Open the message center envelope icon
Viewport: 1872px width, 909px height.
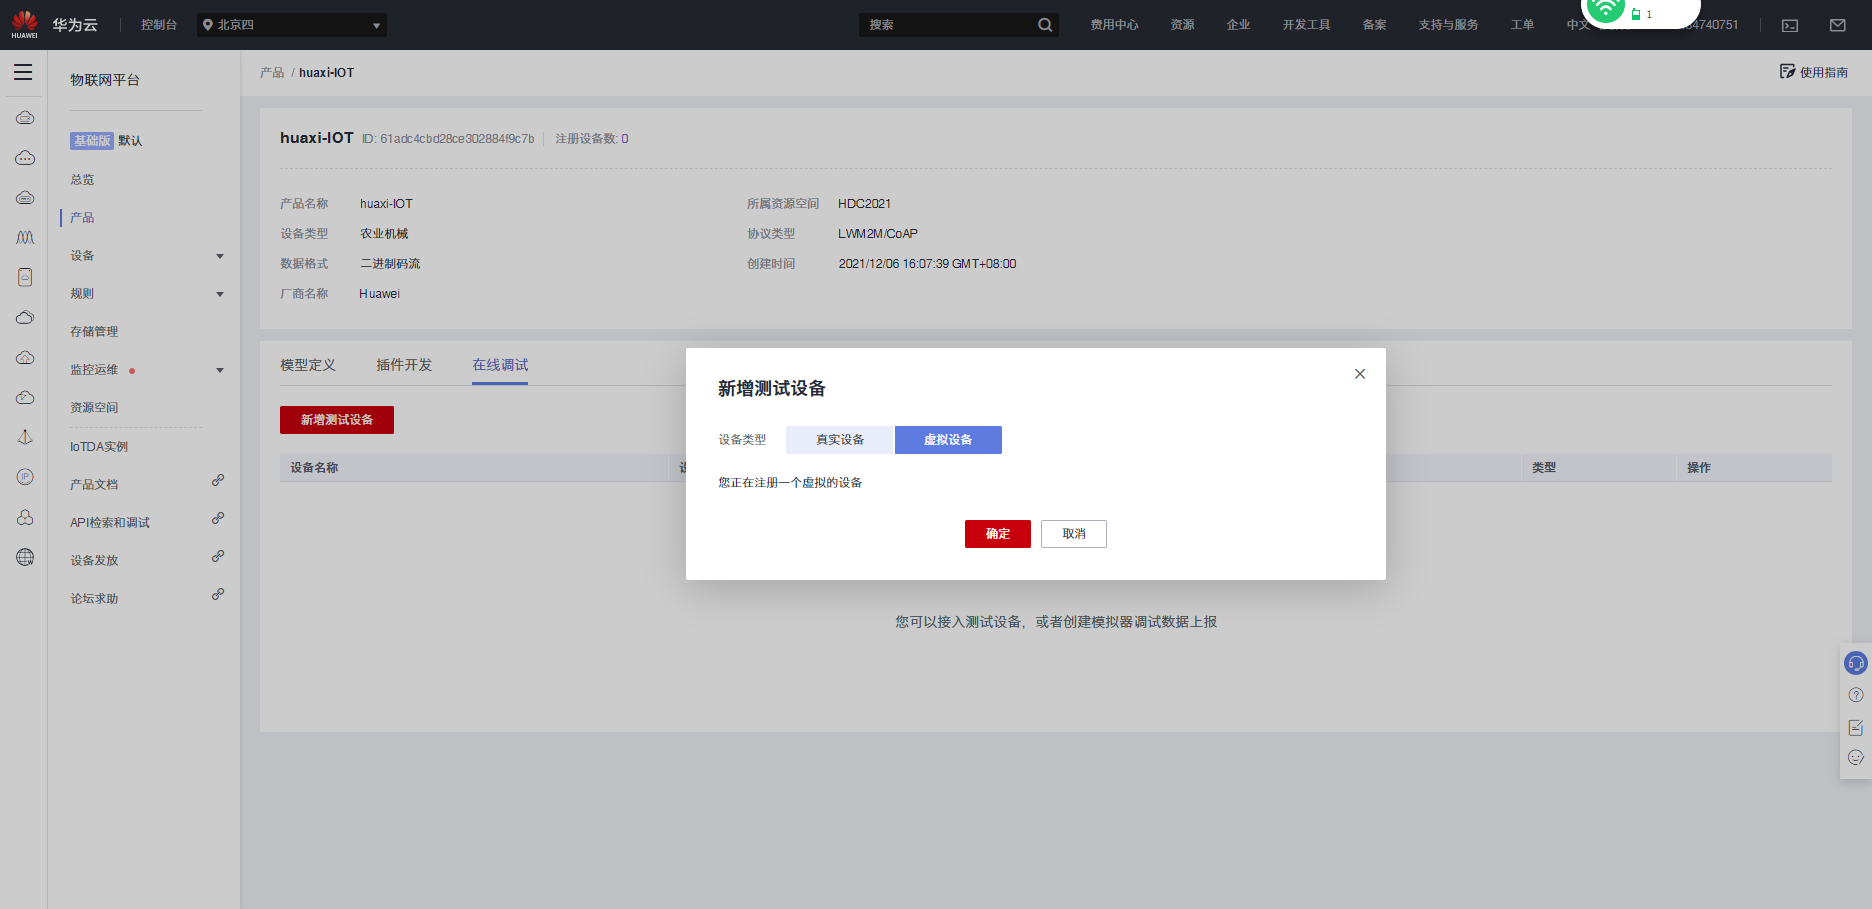[1838, 25]
